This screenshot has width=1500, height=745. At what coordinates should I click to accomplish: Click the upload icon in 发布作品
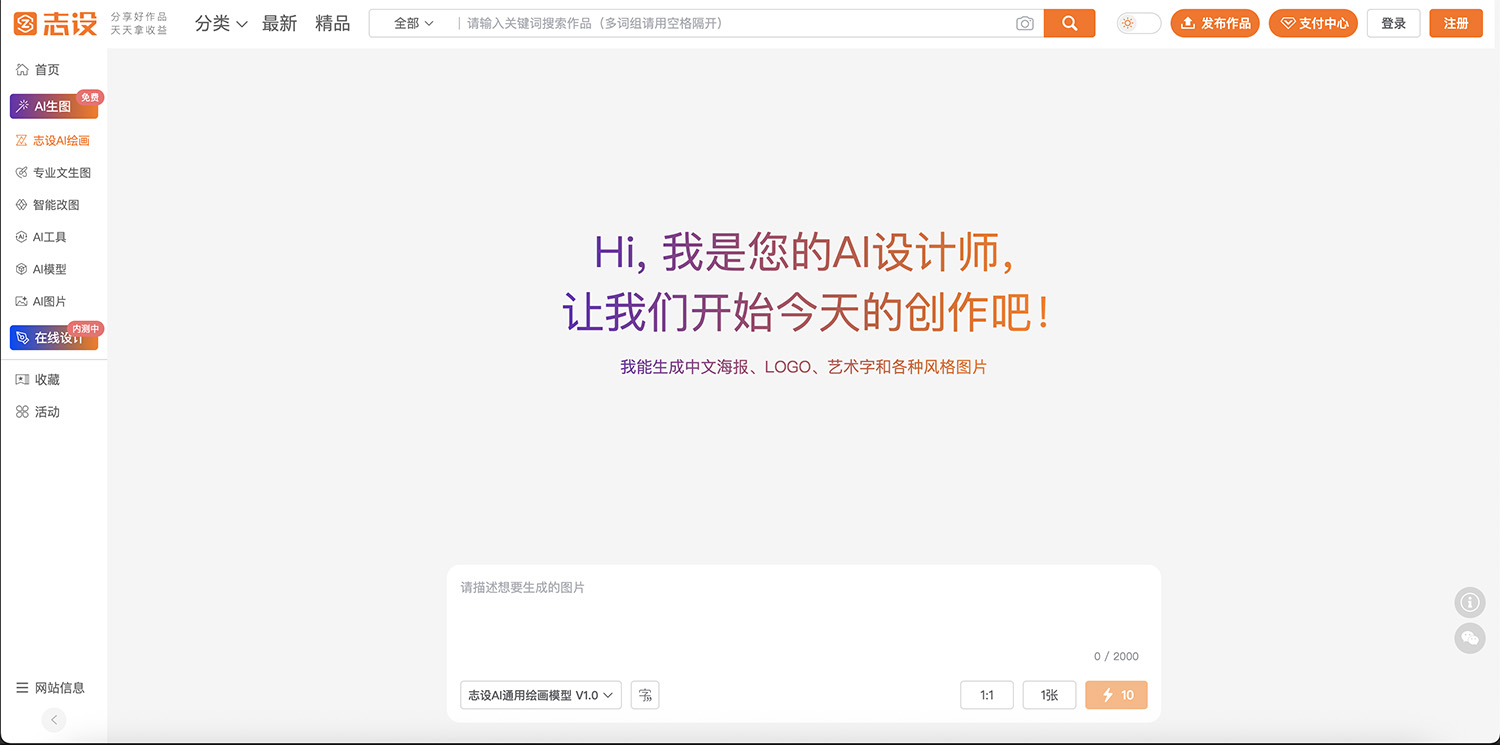(x=1188, y=23)
